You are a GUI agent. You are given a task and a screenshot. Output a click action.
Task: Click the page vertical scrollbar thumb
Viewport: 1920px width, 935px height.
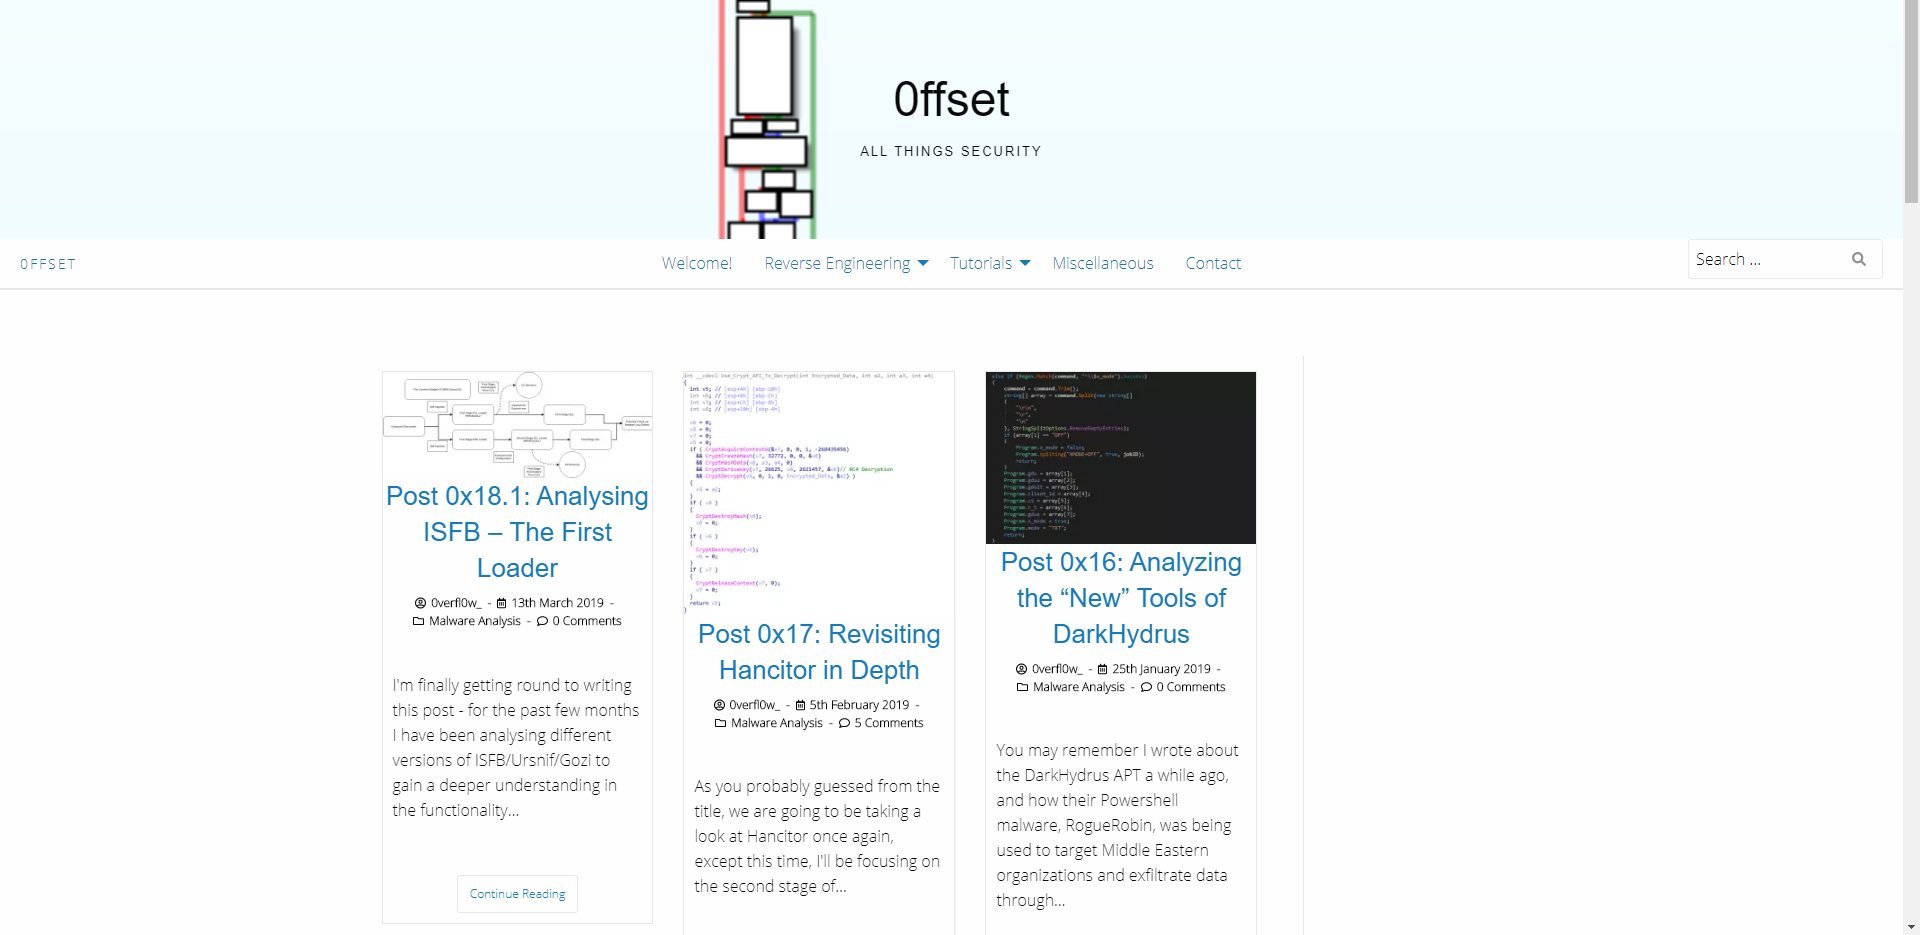(1911, 100)
